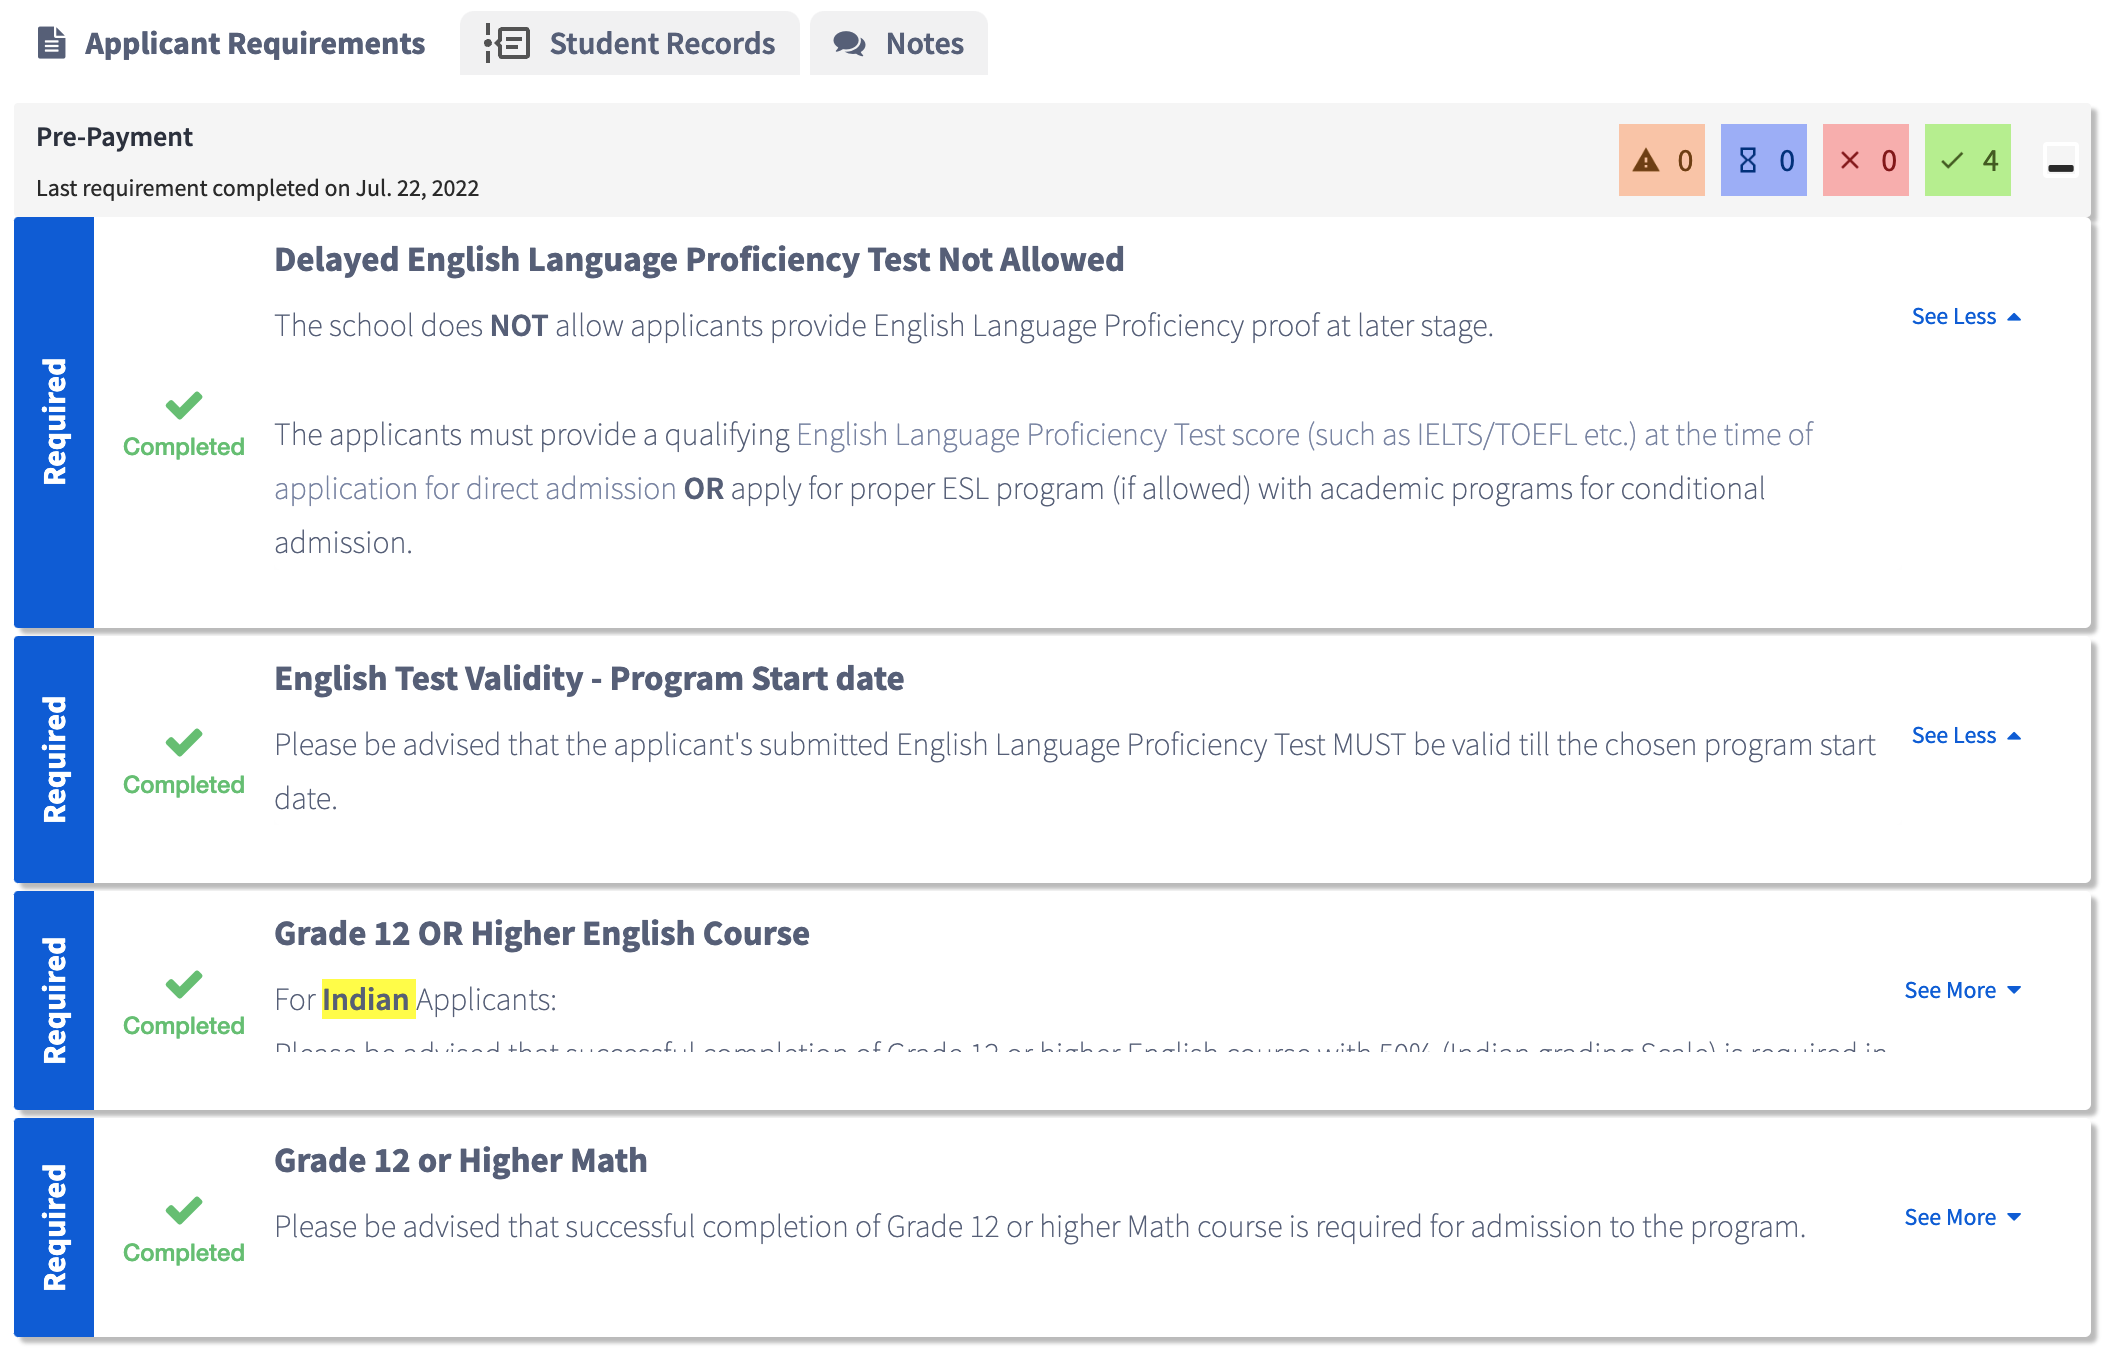Click the blue Required label of Math requirement
Screen dimensions: 2114x1350
point(54,1227)
